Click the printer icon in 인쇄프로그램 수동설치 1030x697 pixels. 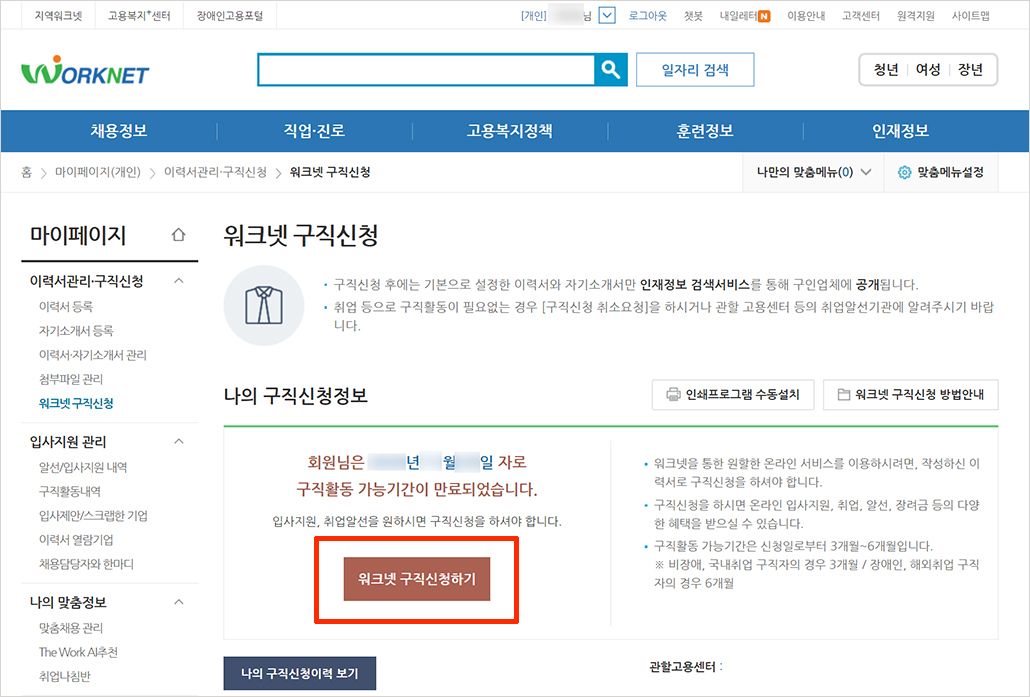(x=673, y=394)
